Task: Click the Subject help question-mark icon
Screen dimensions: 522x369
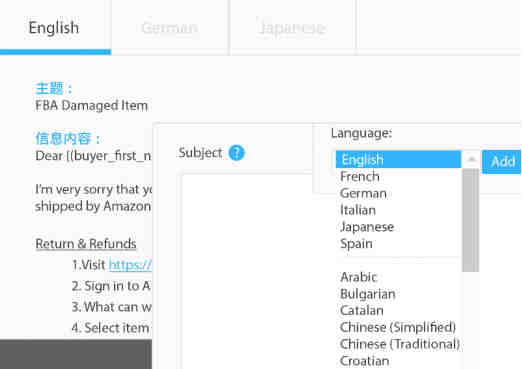Action: [236, 153]
